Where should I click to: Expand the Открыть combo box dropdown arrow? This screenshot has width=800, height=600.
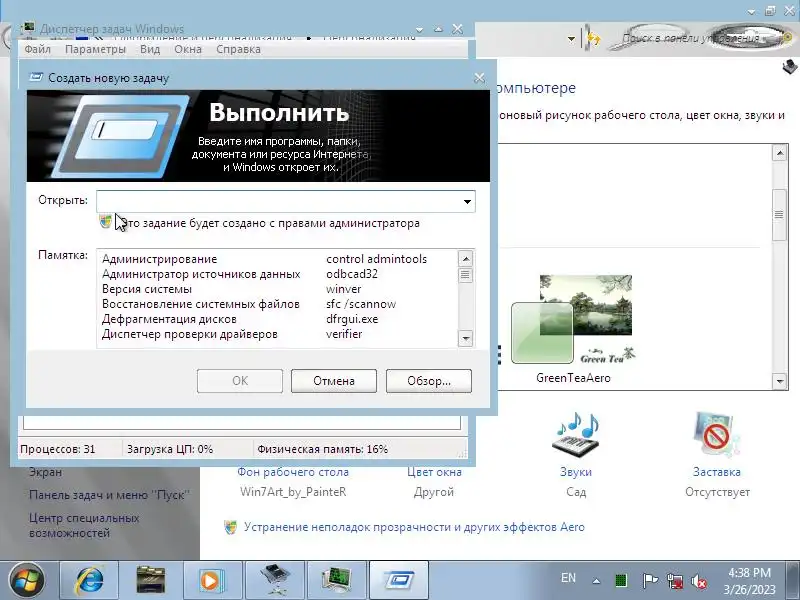point(467,202)
